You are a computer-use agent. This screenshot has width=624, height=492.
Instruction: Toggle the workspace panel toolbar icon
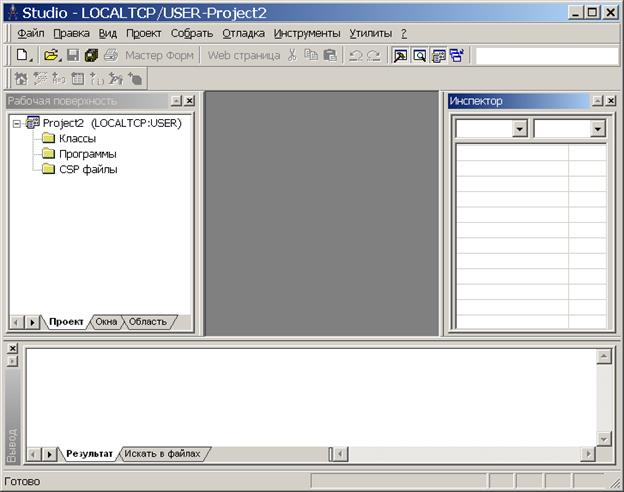click(x=439, y=56)
